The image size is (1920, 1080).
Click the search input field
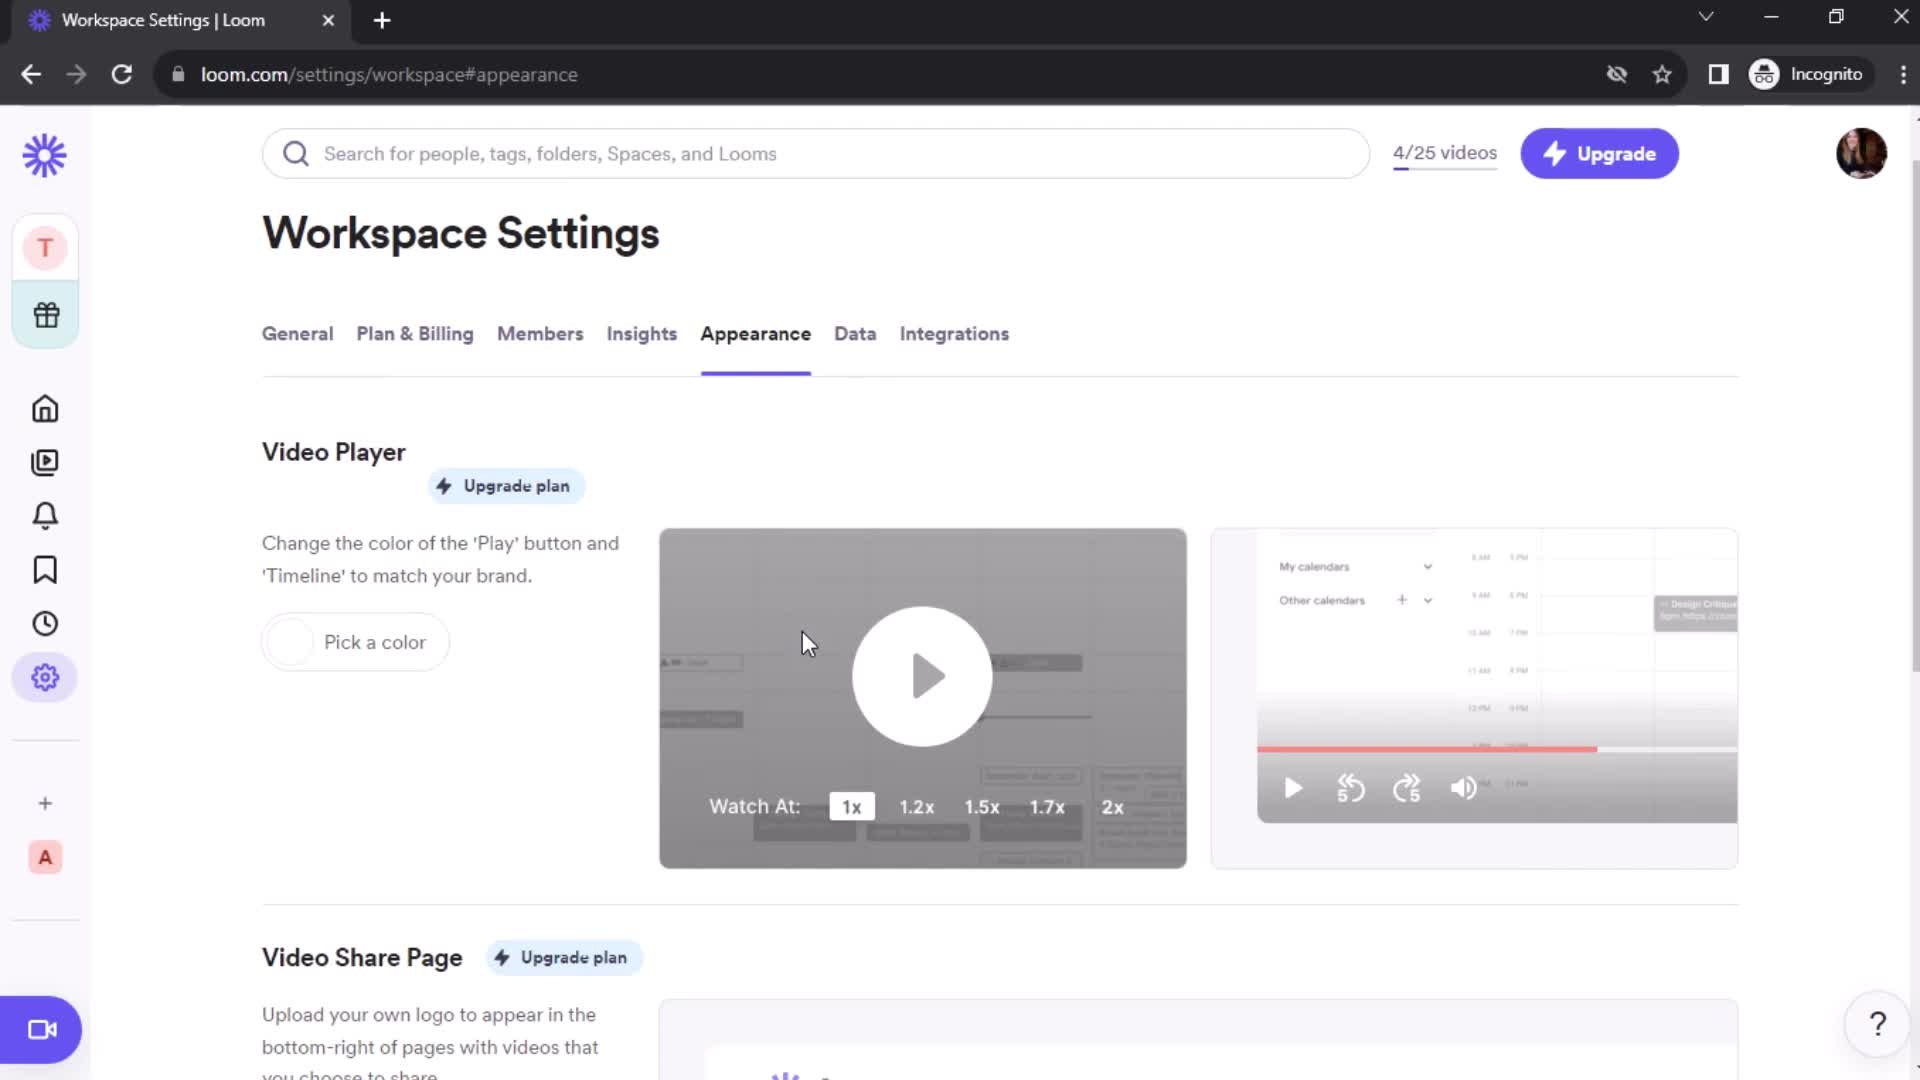[816, 153]
